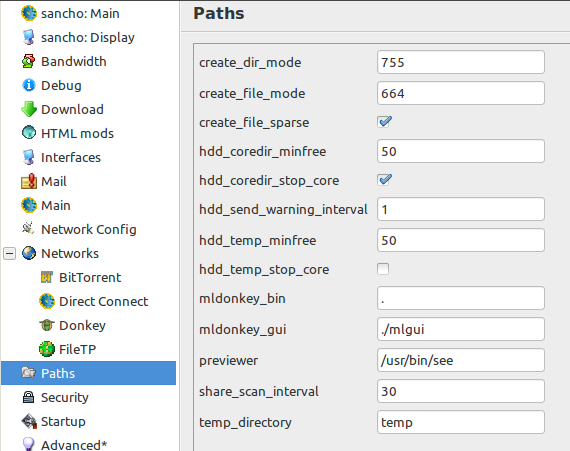This screenshot has height=451, width=570.
Task: Select the BitTorrent network label
Action: [x=90, y=277]
